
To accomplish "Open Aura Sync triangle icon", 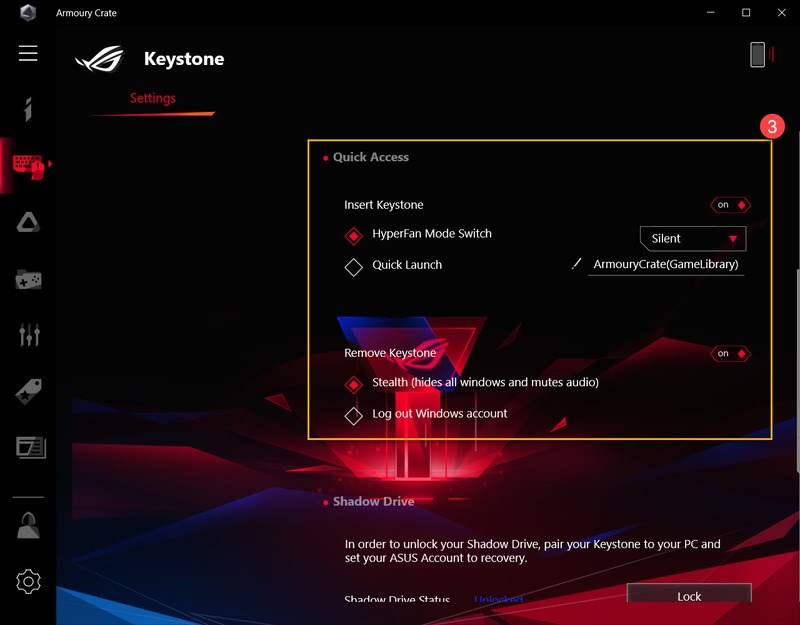I will click(x=28, y=222).
